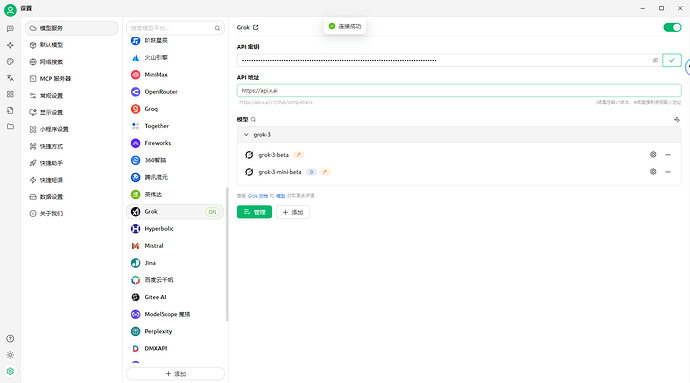Open the knowledge base icon in sidebar
This screenshot has height=383, width=690.
[10, 110]
